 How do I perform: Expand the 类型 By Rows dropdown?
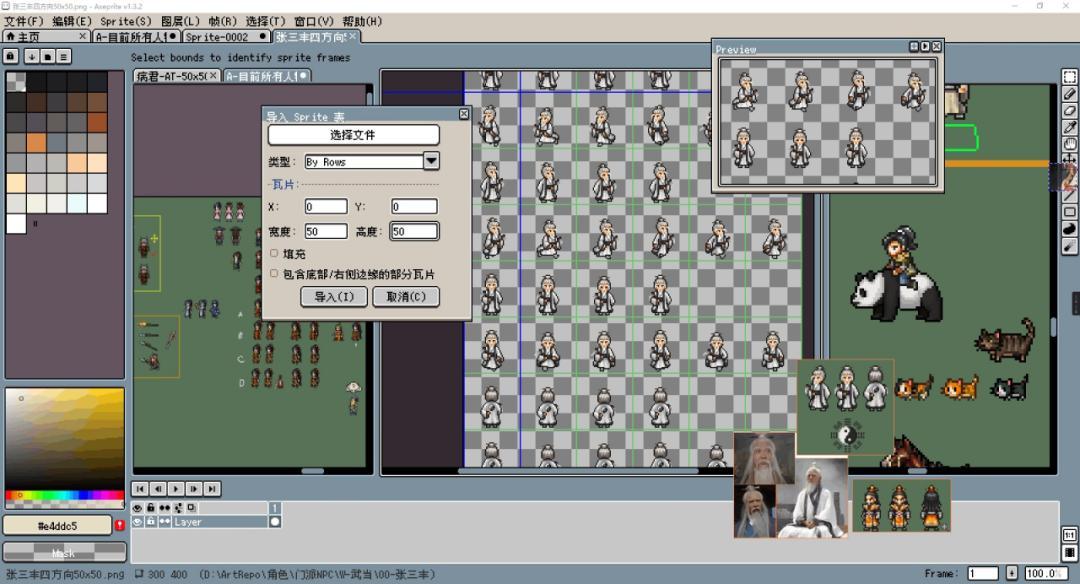pyautogui.click(x=431, y=161)
